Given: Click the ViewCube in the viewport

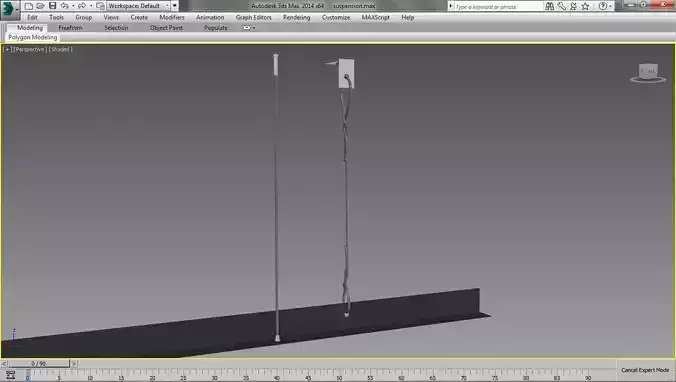Looking at the screenshot, I should (x=648, y=72).
